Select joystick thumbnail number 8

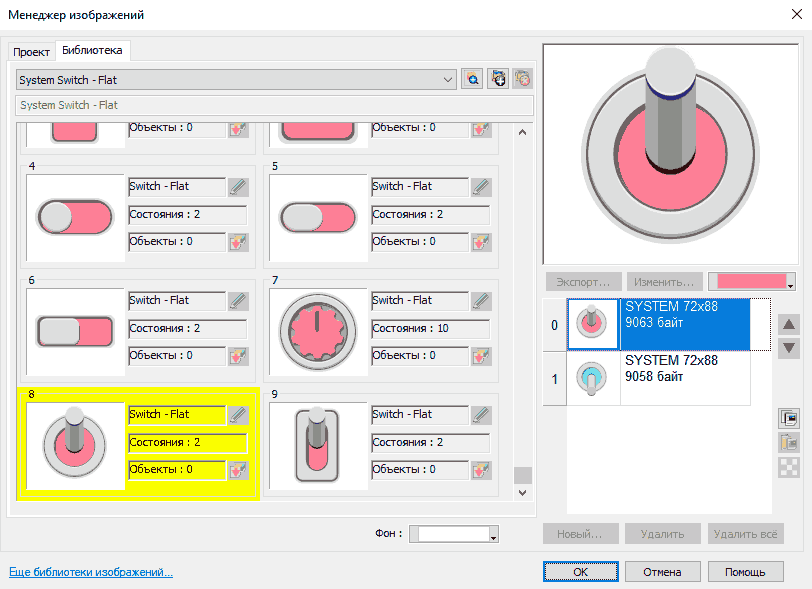click(x=76, y=446)
